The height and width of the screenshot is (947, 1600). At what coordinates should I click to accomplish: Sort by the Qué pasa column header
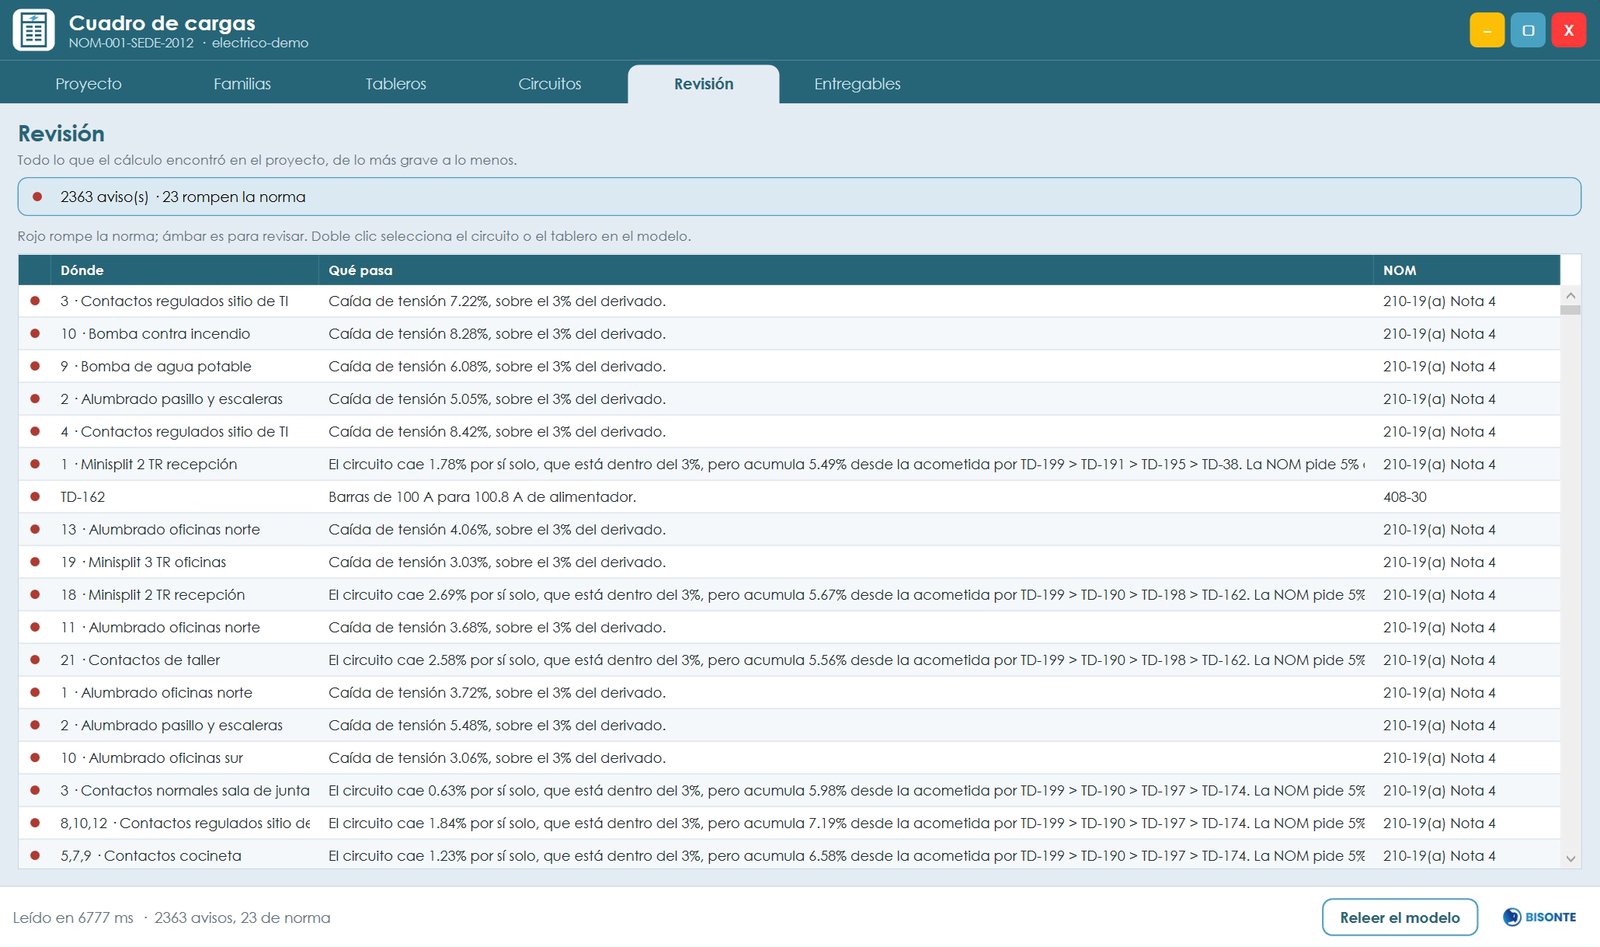(x=846, y=270)
